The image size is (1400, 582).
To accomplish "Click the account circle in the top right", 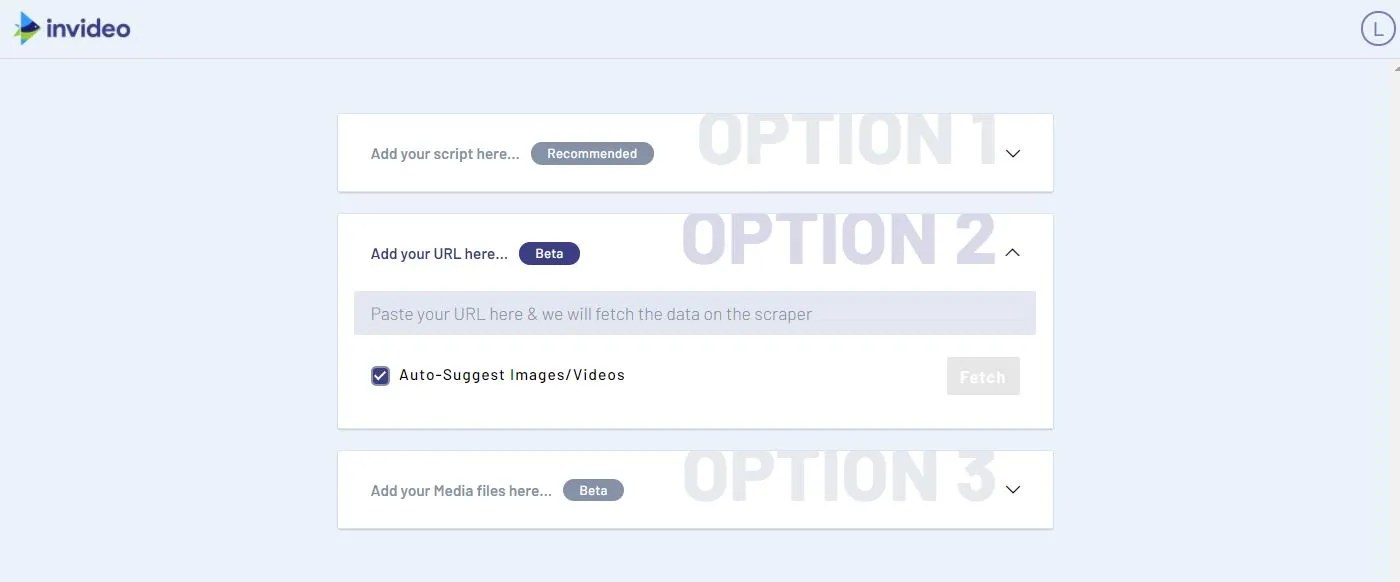I will pyautogui.click(x=1377, y=27).
